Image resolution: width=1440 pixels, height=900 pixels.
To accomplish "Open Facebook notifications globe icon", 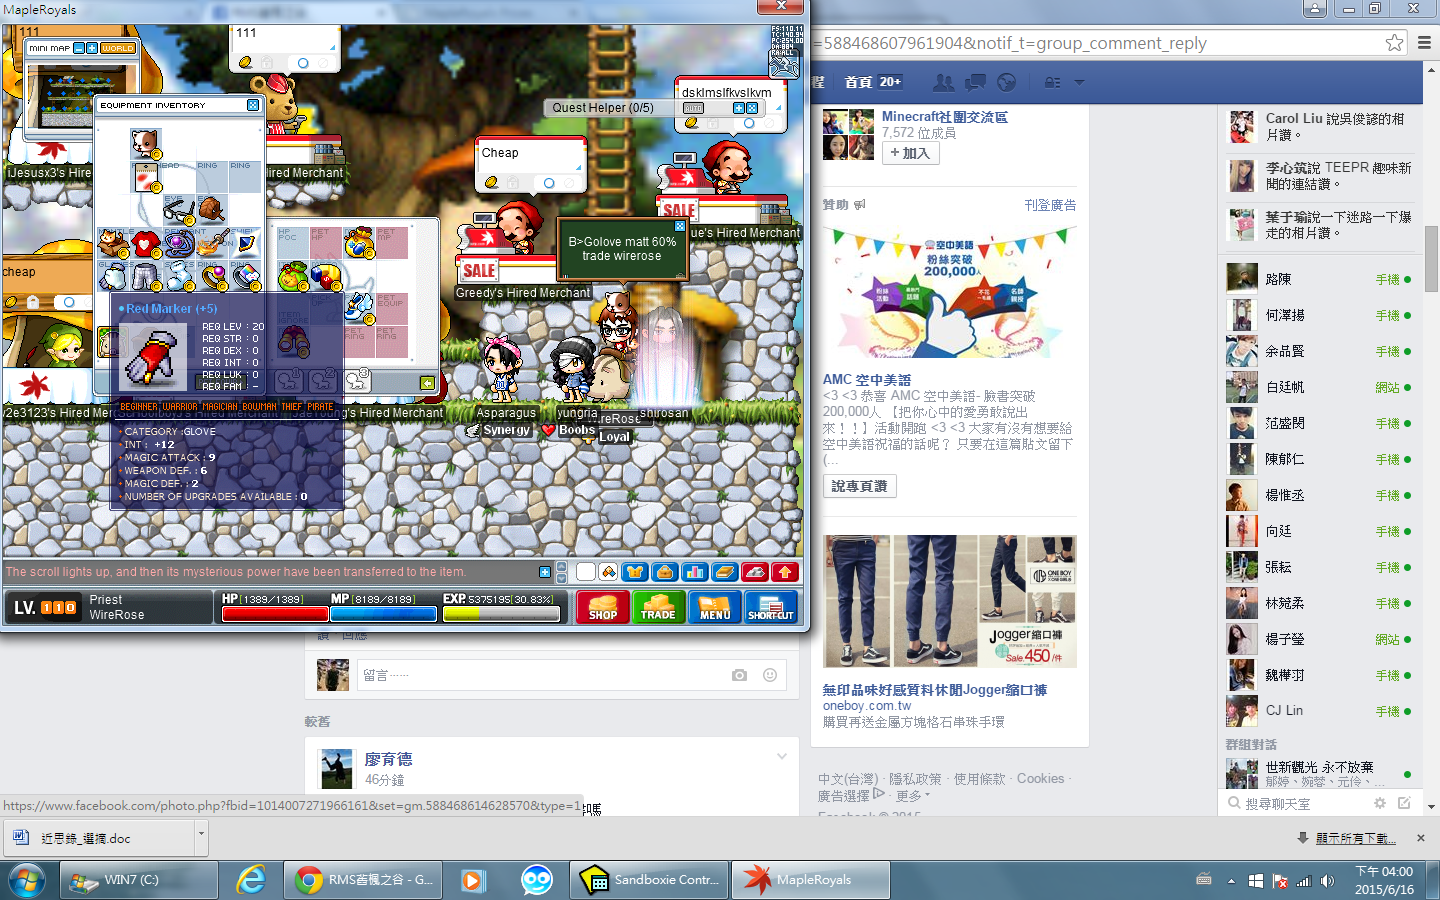I will pos(1007,82).
